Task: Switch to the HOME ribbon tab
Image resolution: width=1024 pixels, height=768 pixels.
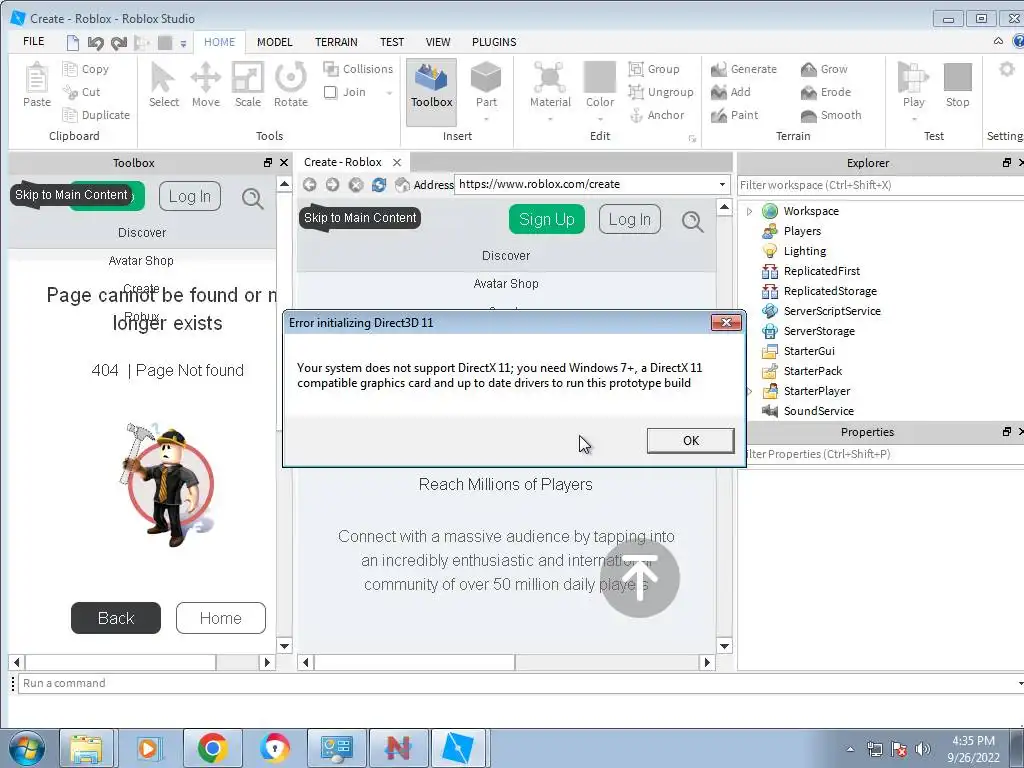Action: 219,42
